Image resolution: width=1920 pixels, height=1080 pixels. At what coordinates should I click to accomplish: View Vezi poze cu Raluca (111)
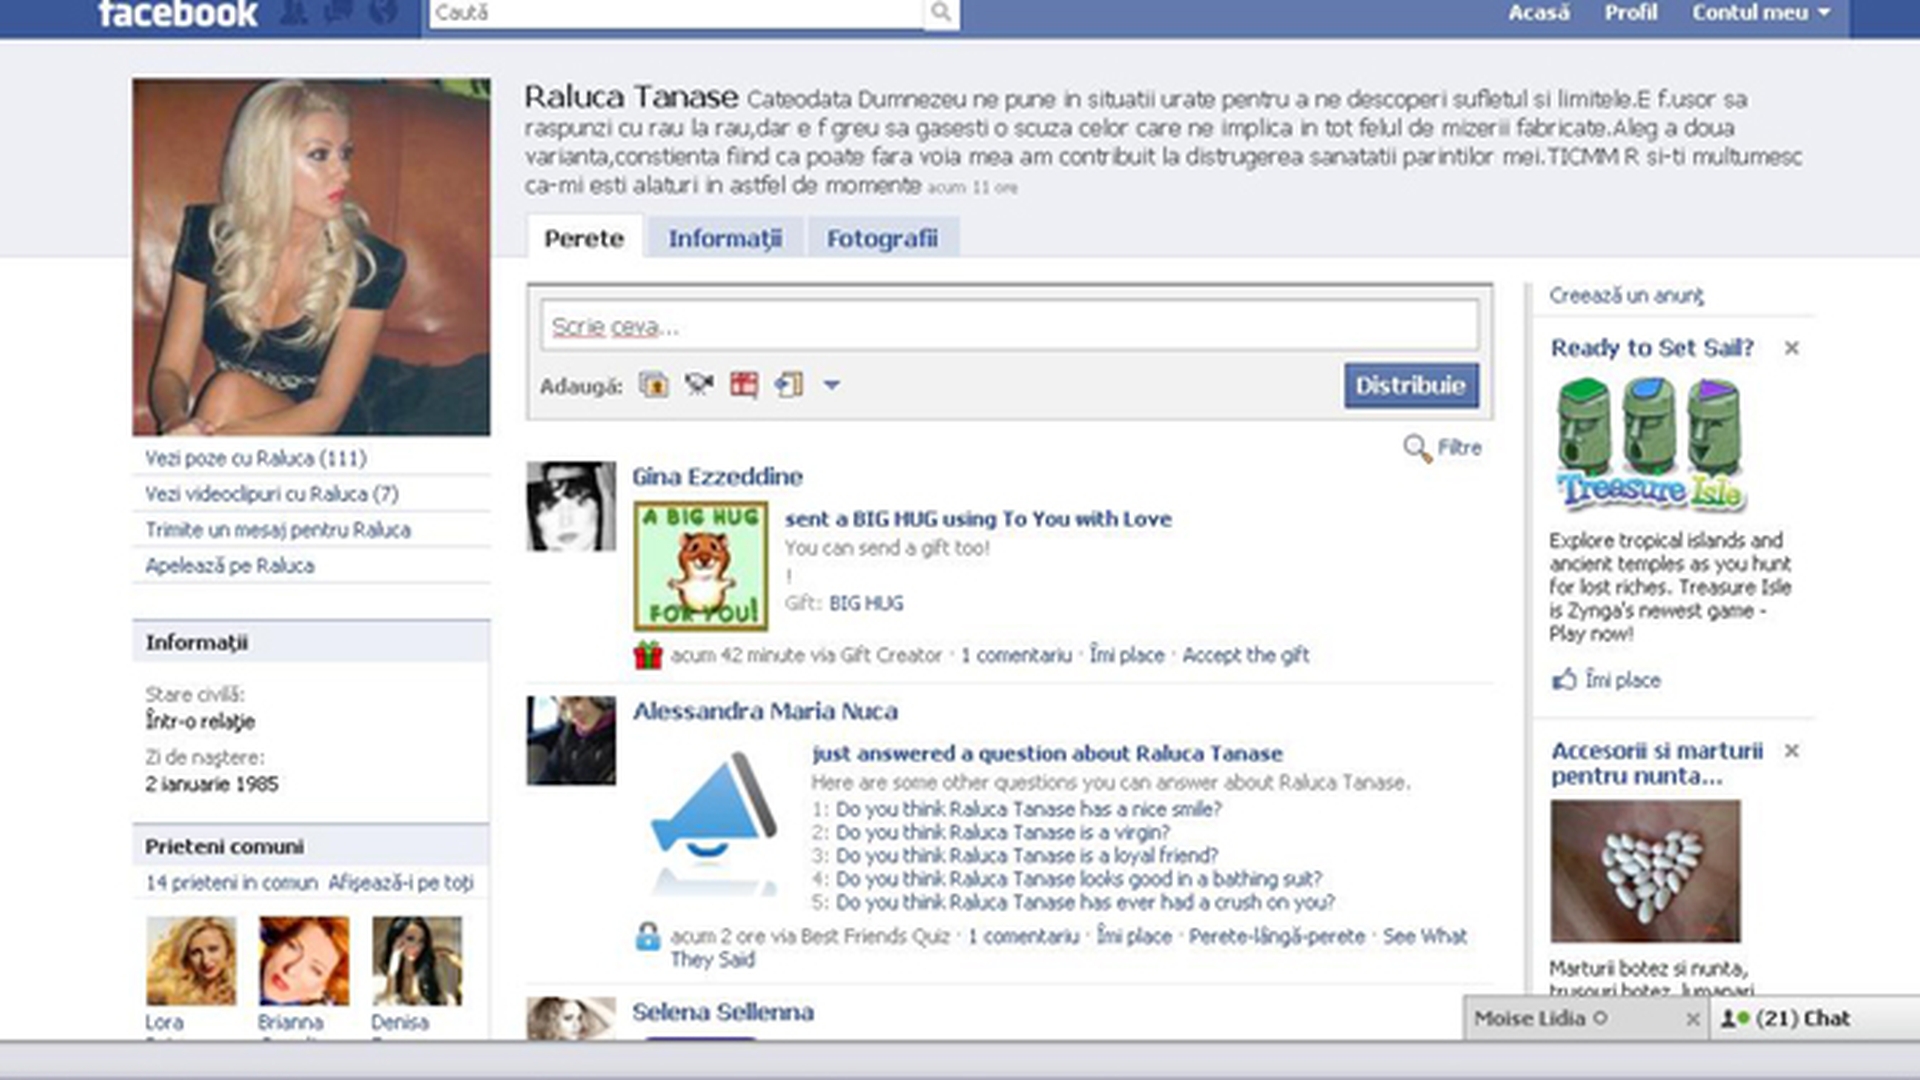(x=256, y=458)
